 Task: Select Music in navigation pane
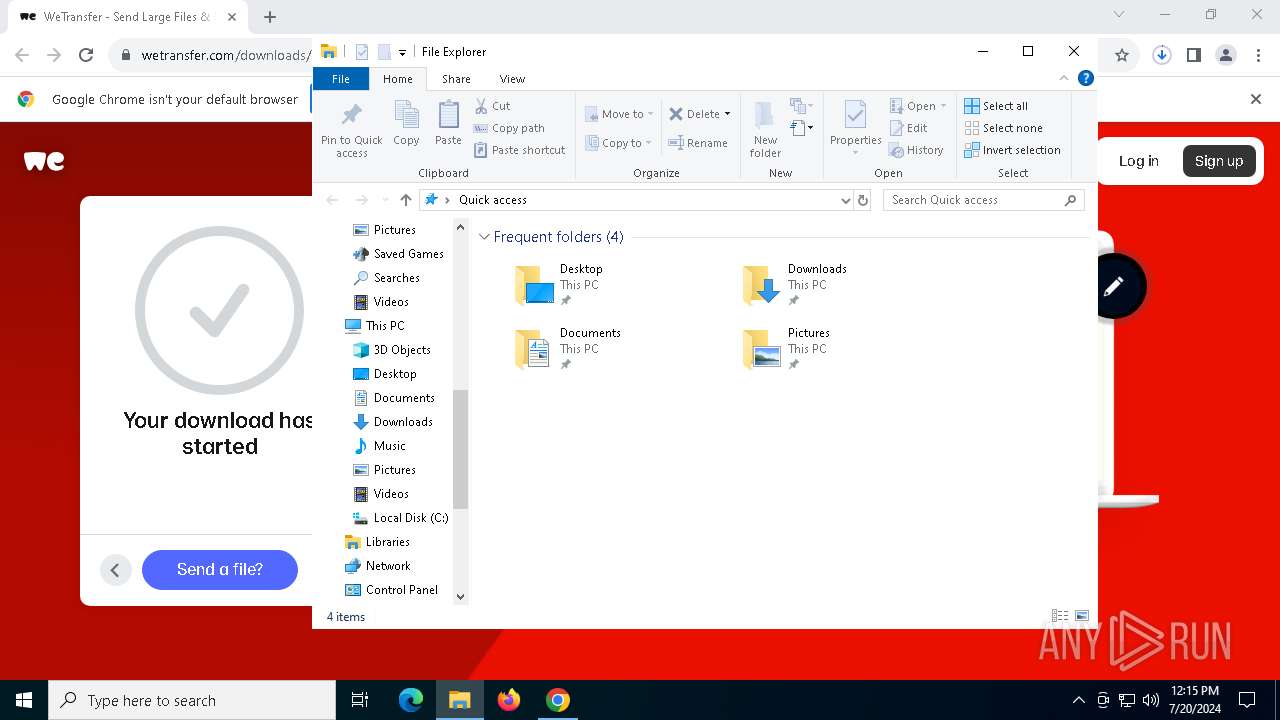tap(379, 446)
